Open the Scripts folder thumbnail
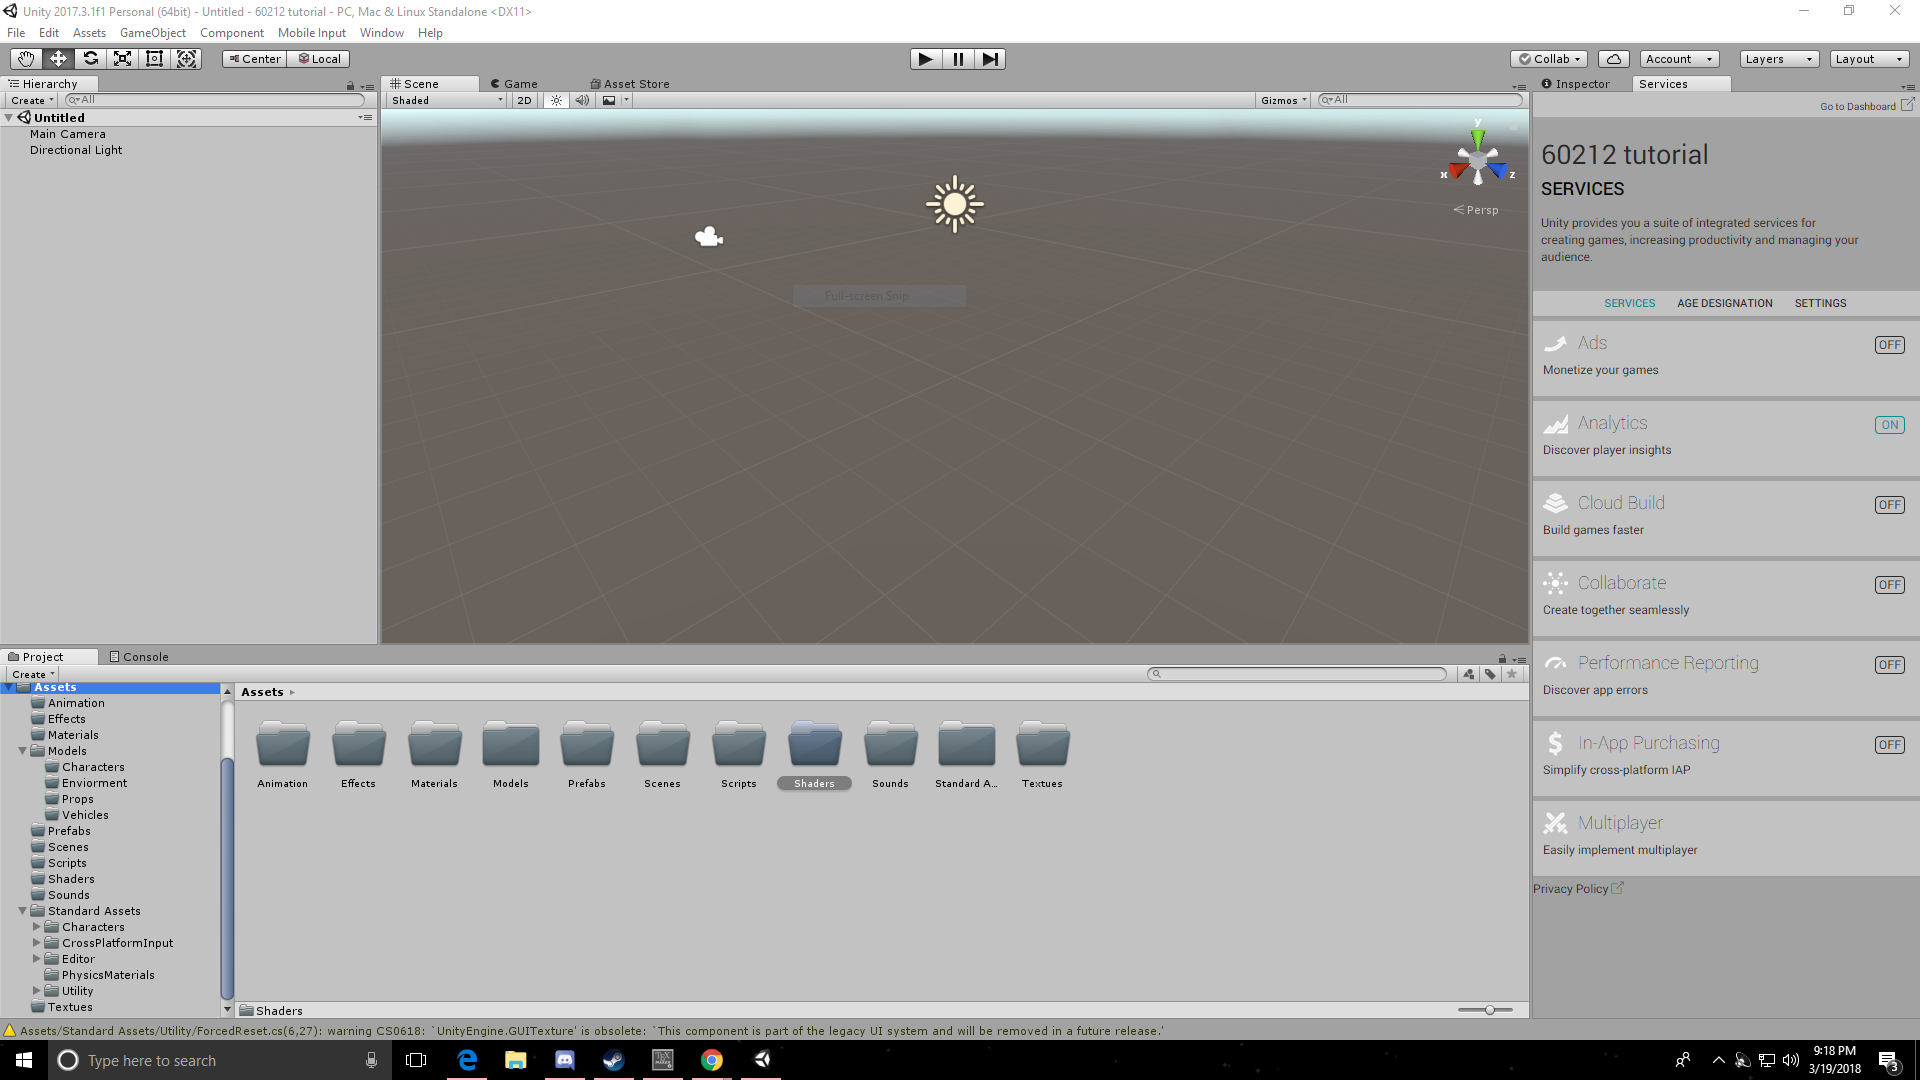The width and height of the screenshot is (1920, 1080). [739, 745]
